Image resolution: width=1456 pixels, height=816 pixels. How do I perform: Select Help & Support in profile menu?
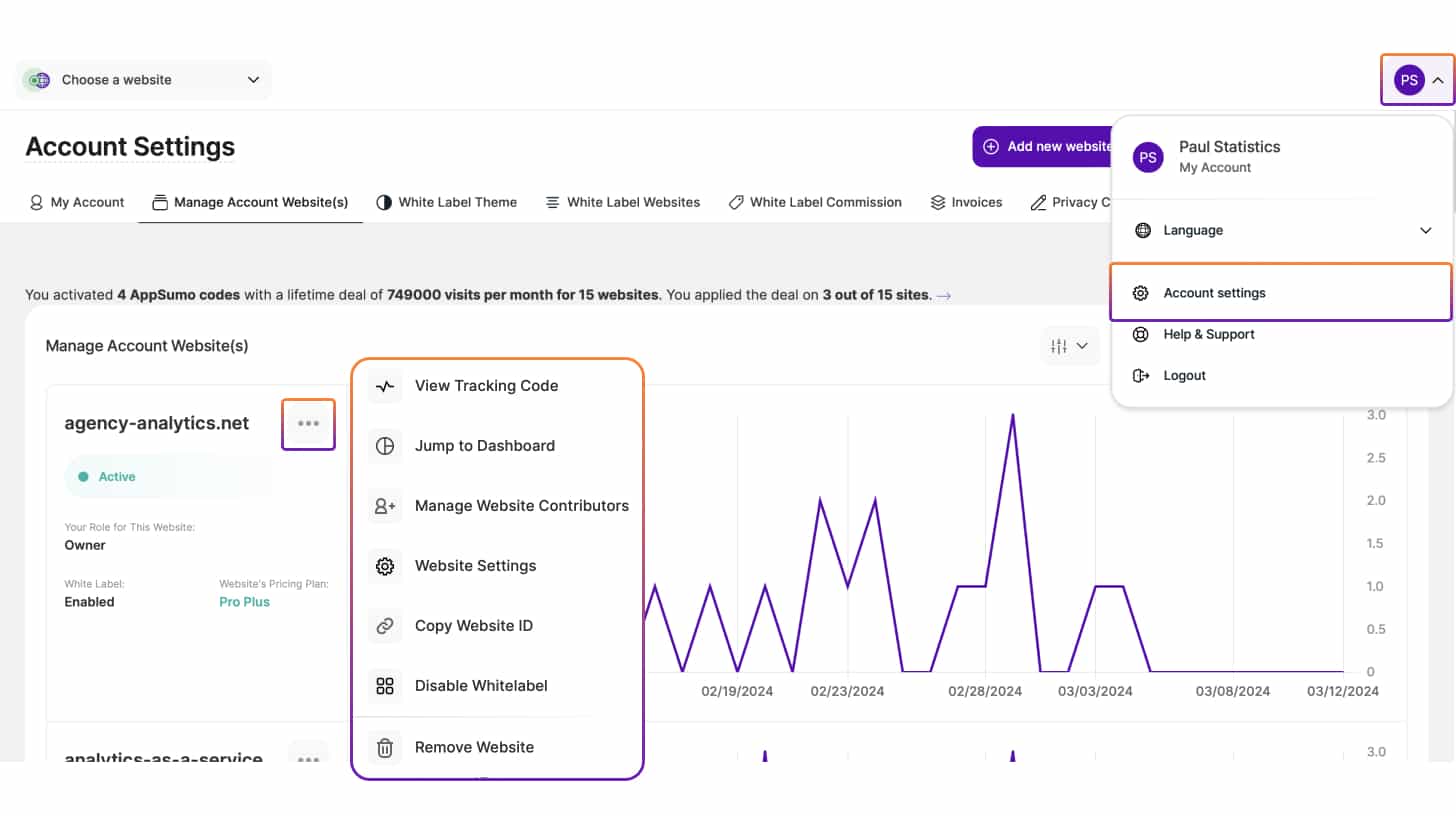[x=1208, y=334]
